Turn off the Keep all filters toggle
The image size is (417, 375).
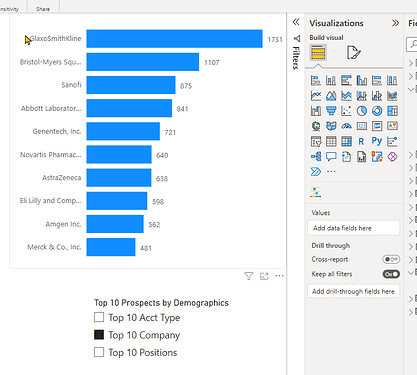pos(391,274)
